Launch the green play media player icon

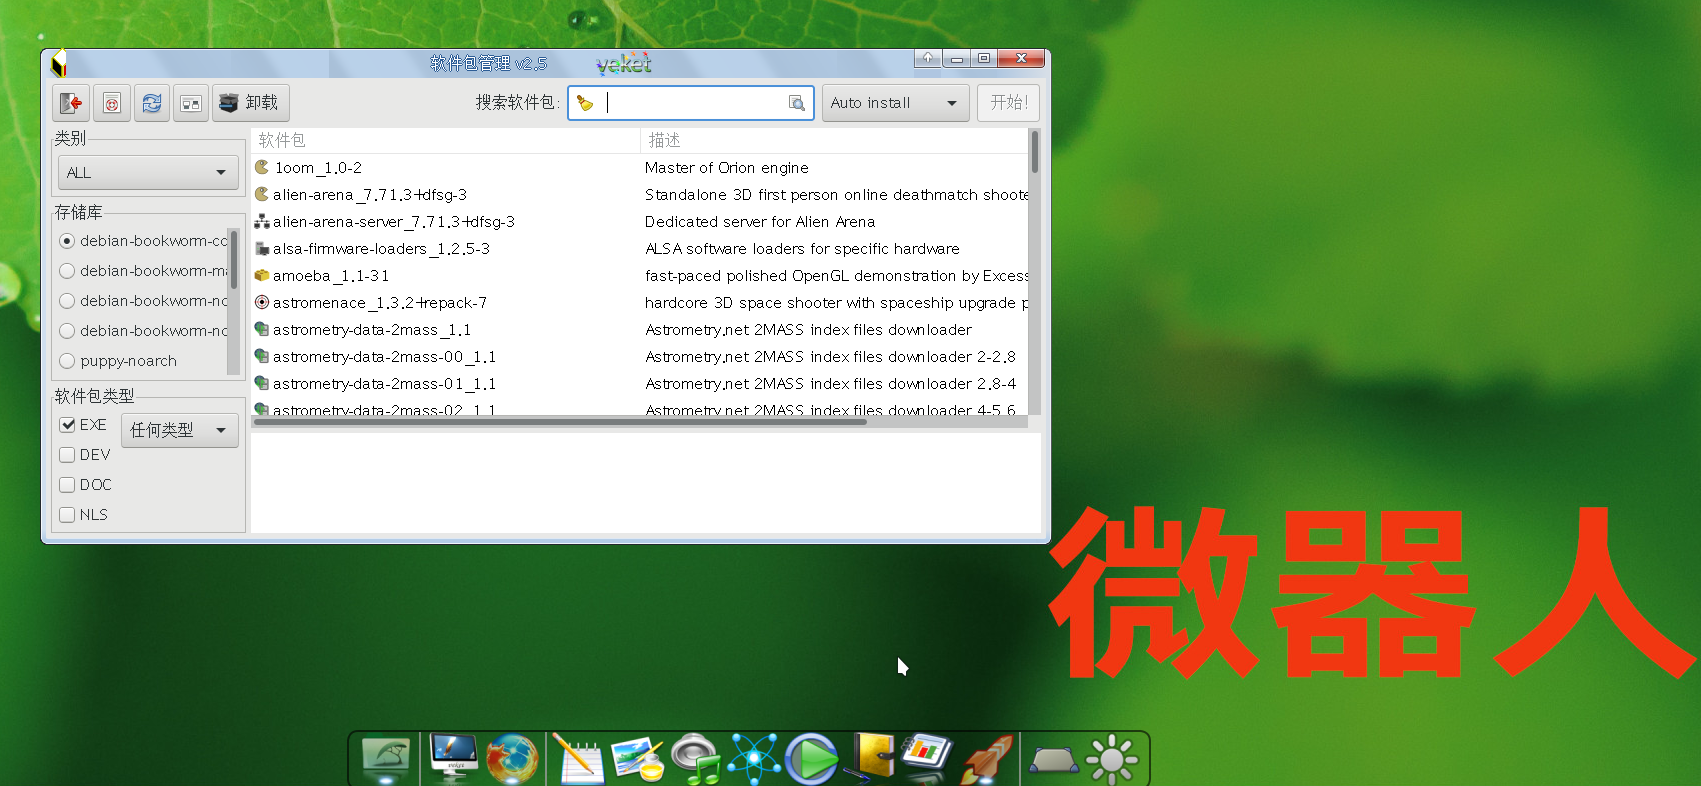pyautogui.click(x=811, y=759)
